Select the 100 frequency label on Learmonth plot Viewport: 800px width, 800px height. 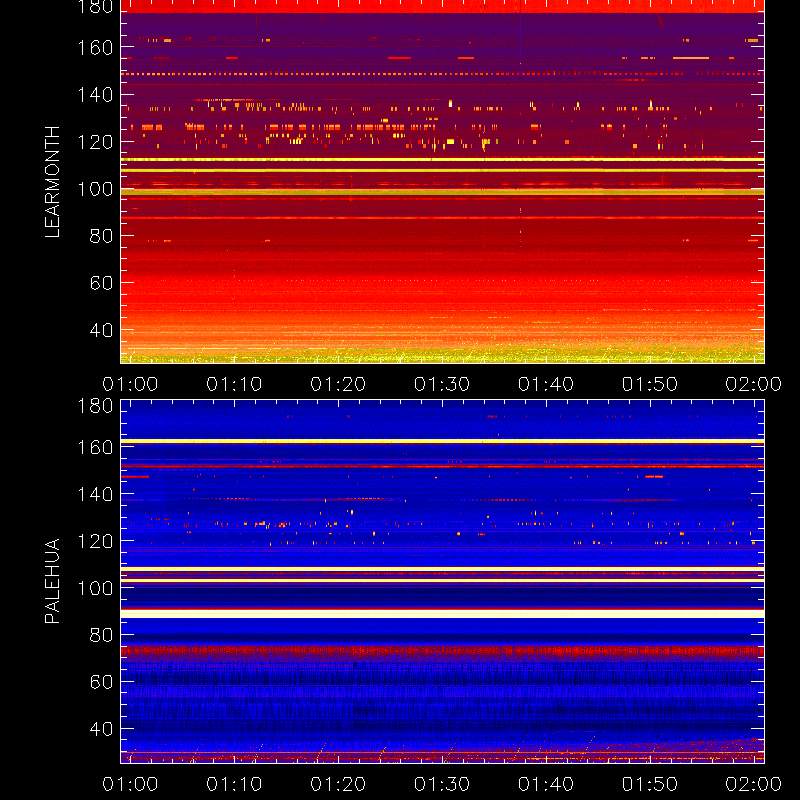(x=95, y=189)
